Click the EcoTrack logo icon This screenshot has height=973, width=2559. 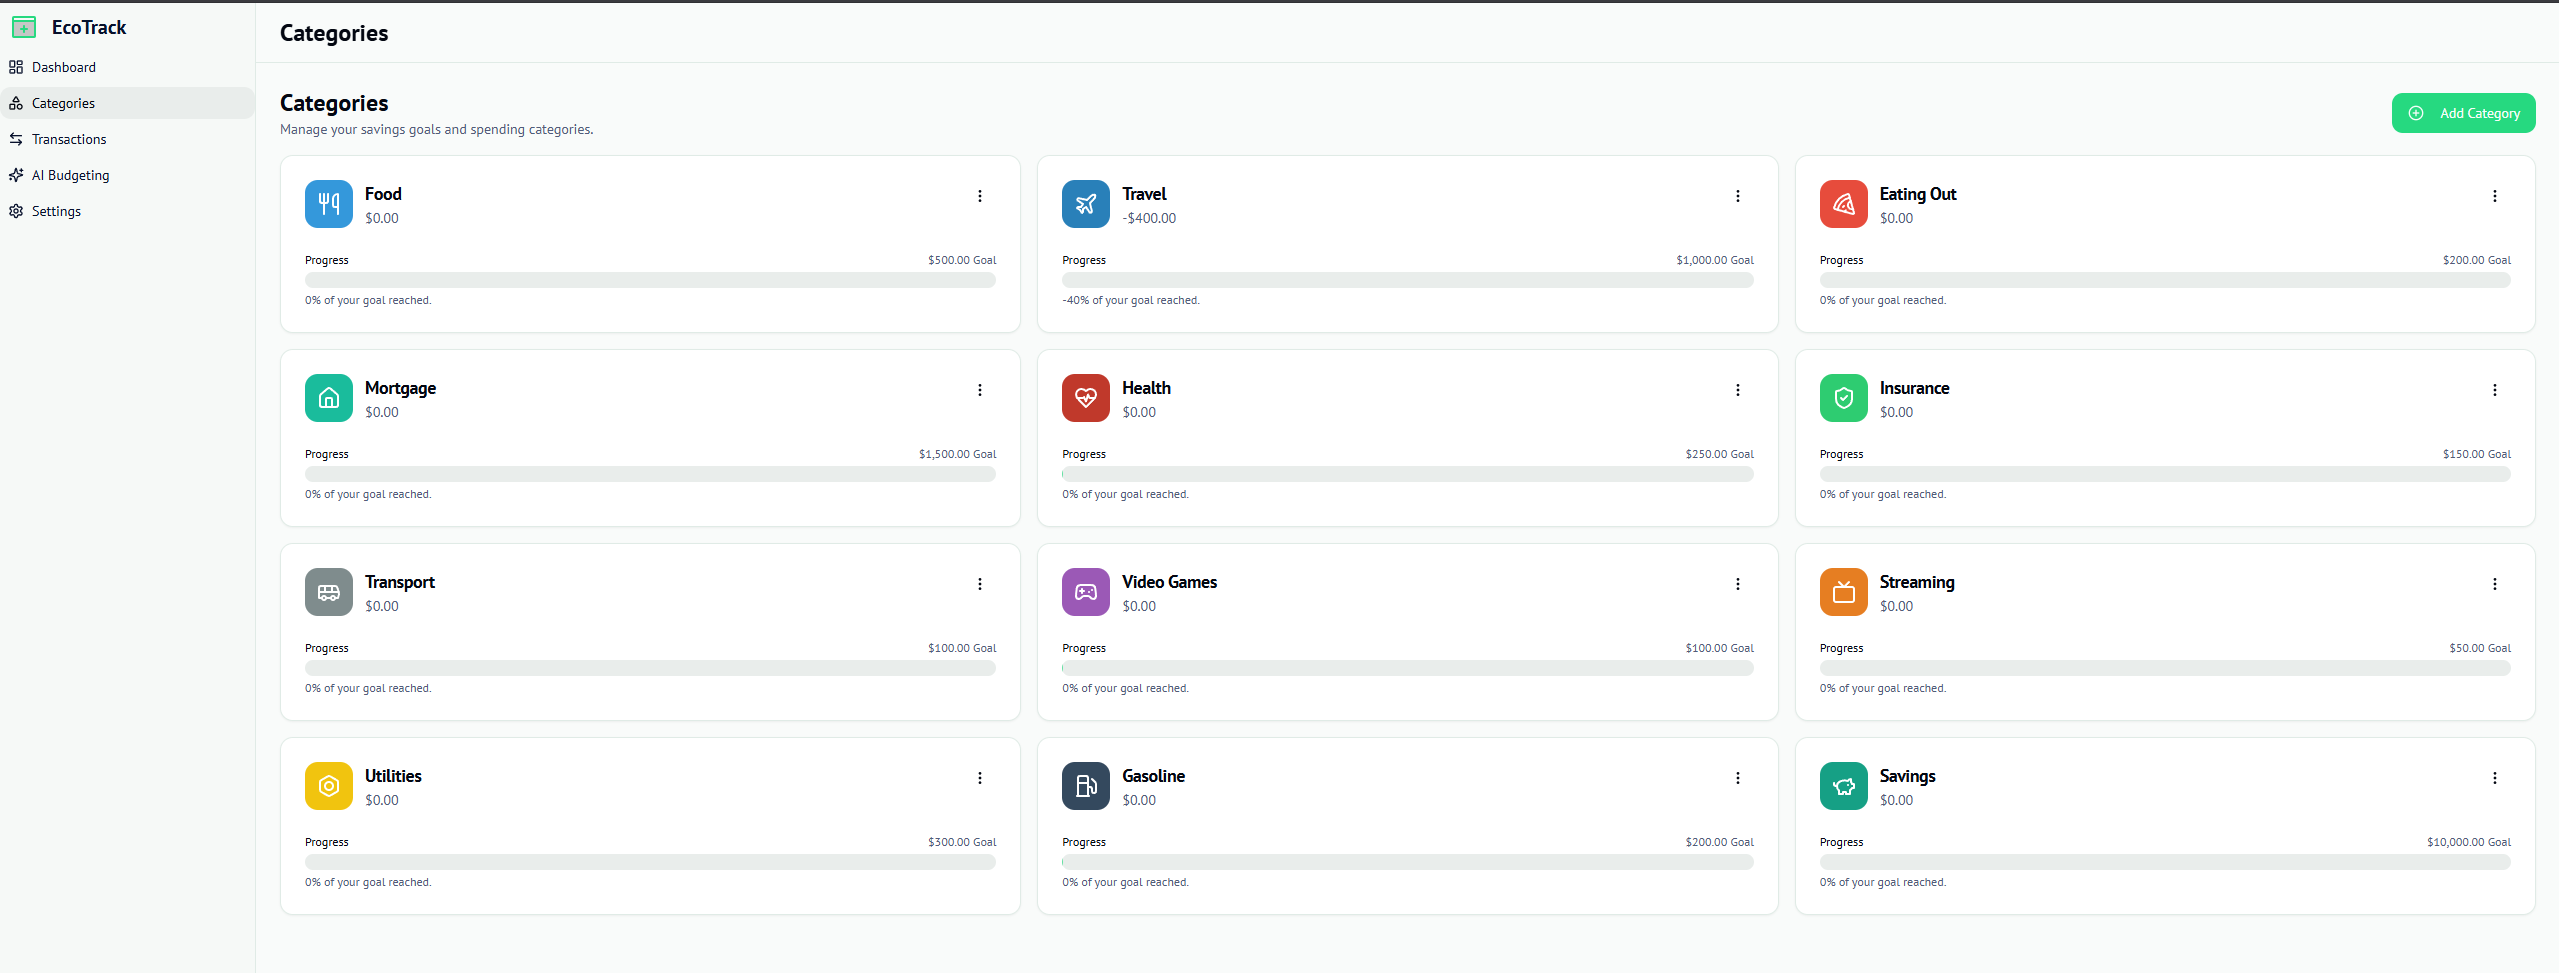(24, 27)
